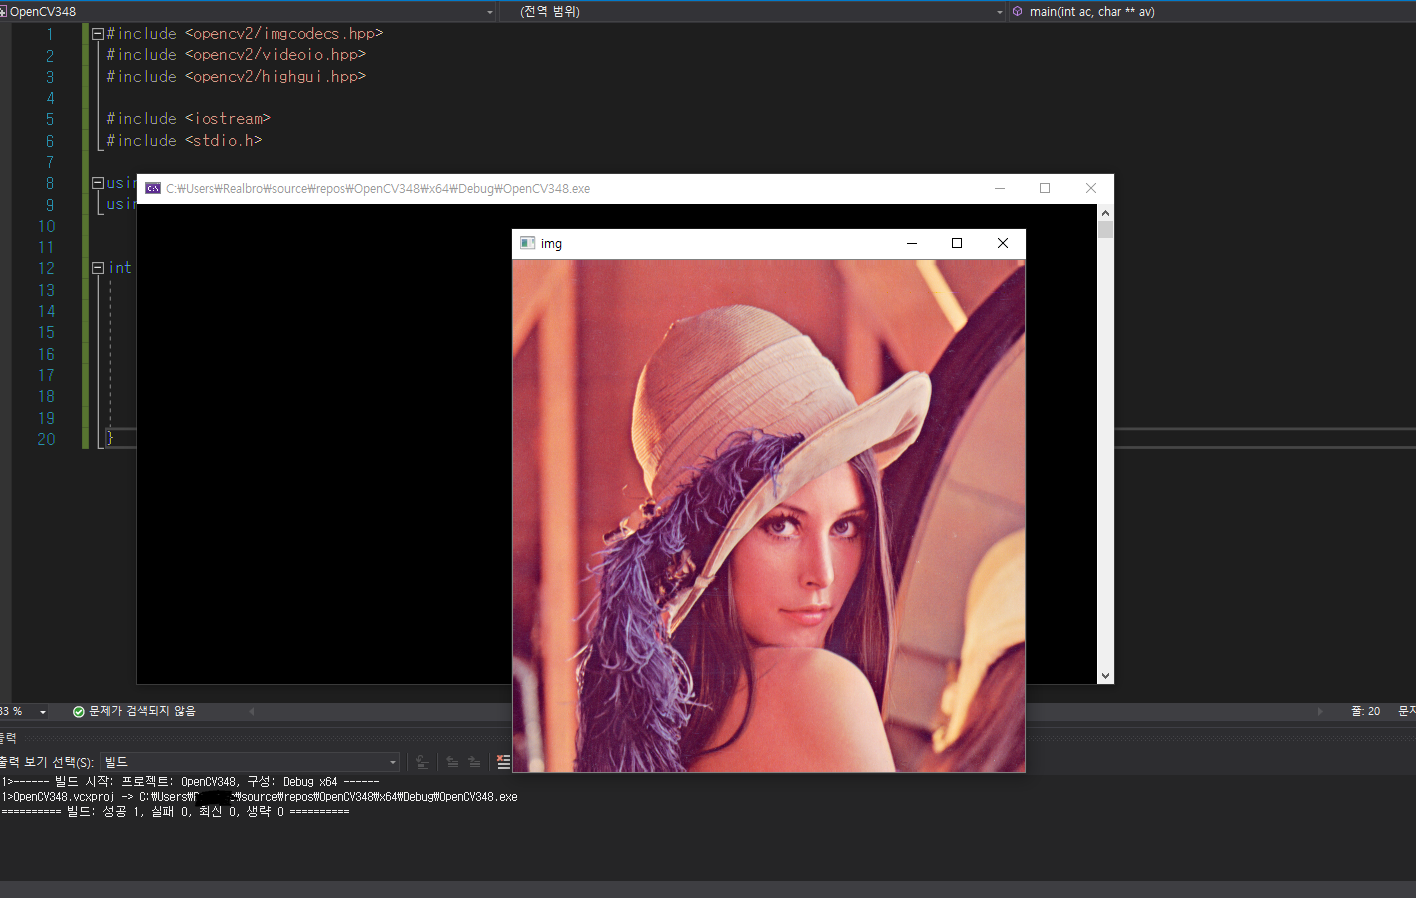This screenshot has height=898, width=1416.
Task: Maximize the OpenCV348.exe console window
Action: pos(1045,188)
